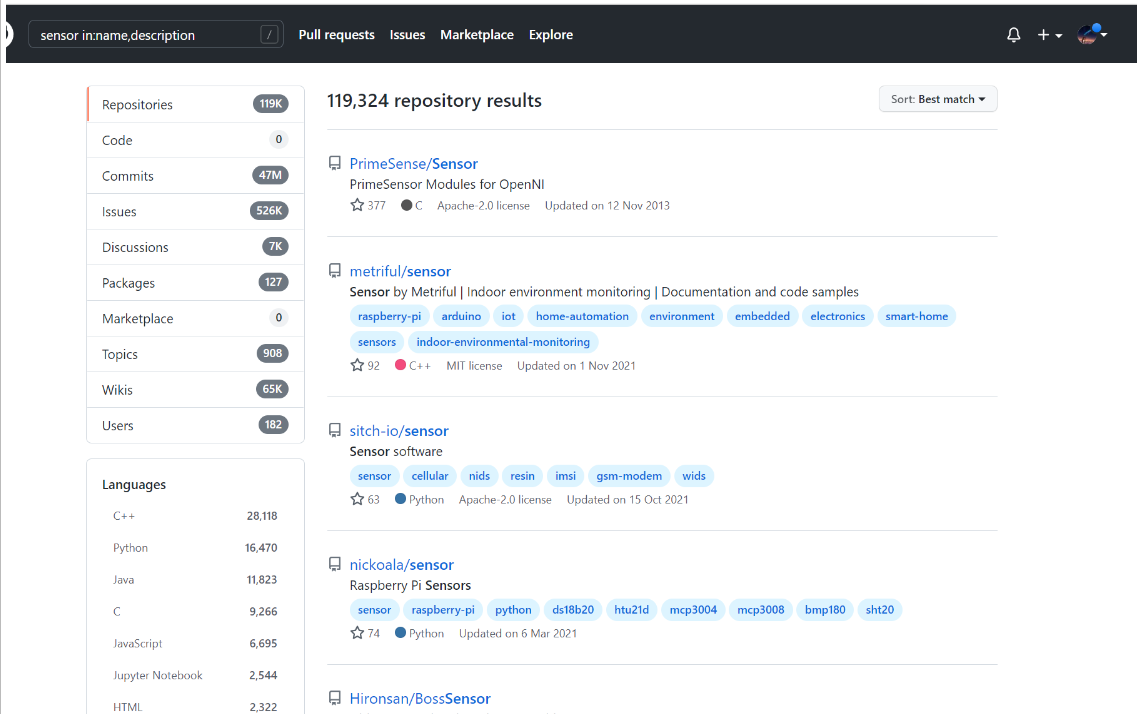Open the plus create-new menu

pos(1049,35)
